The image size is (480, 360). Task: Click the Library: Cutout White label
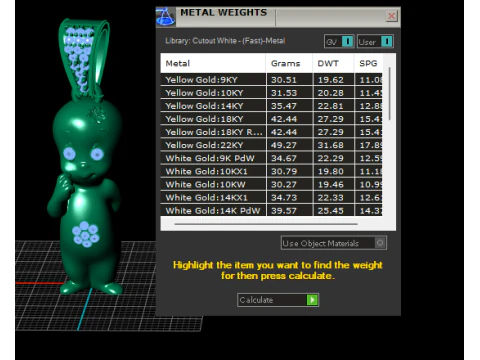[225, 41]
